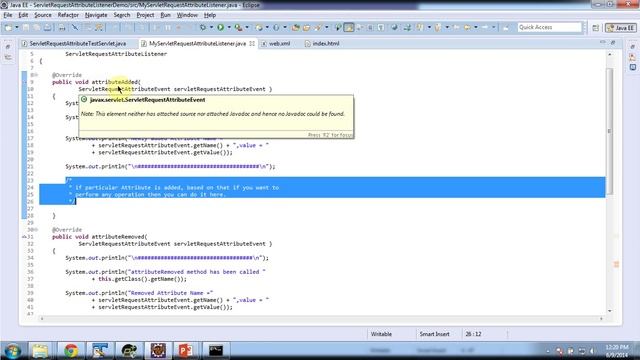Open the command prompt taskbar icon
Image resolution: width=640 pixels, height=360 pixels.
point(216,351)
